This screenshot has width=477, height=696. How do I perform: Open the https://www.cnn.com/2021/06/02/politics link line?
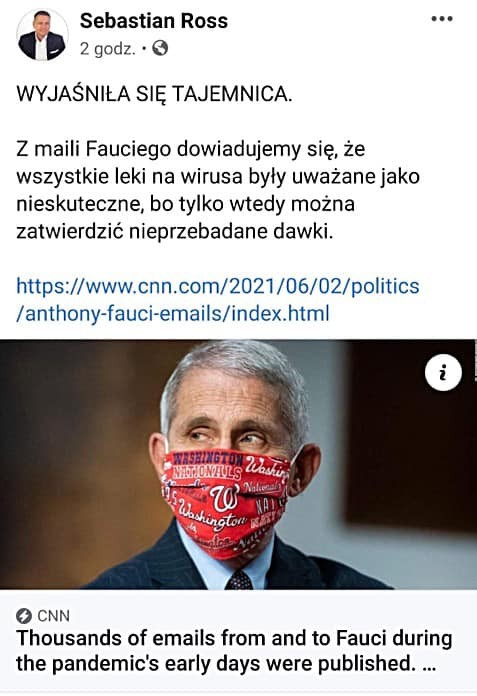pos(218,286)
